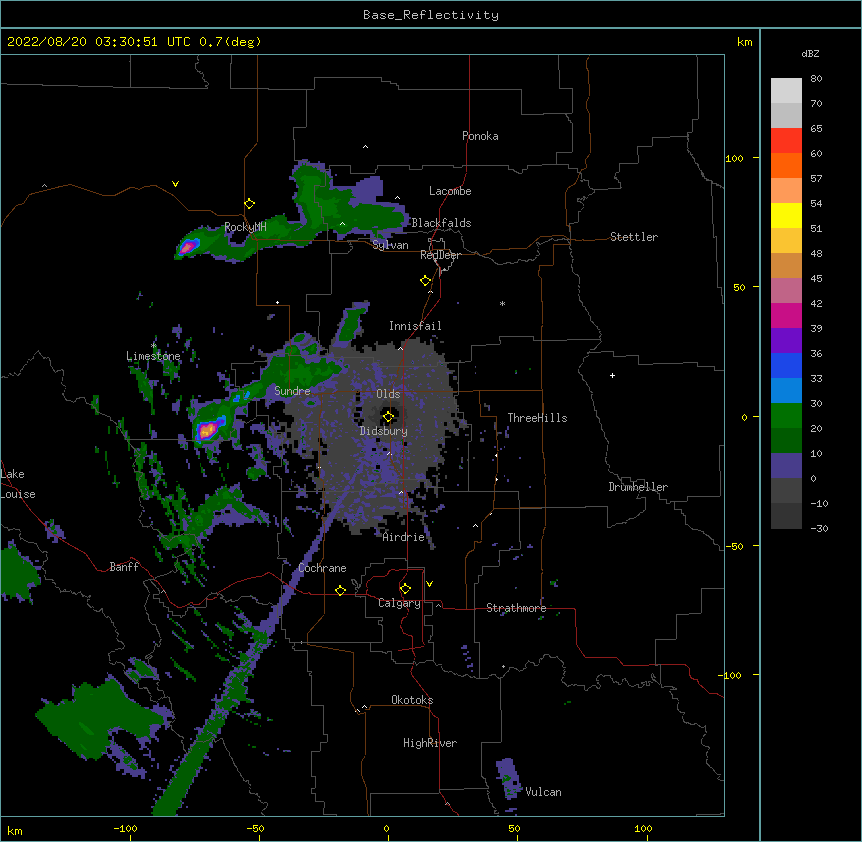Click the white plus marker north of Drumheller
Image resolution: width=862 pixels, height=842 pixels.
point(612,375)
